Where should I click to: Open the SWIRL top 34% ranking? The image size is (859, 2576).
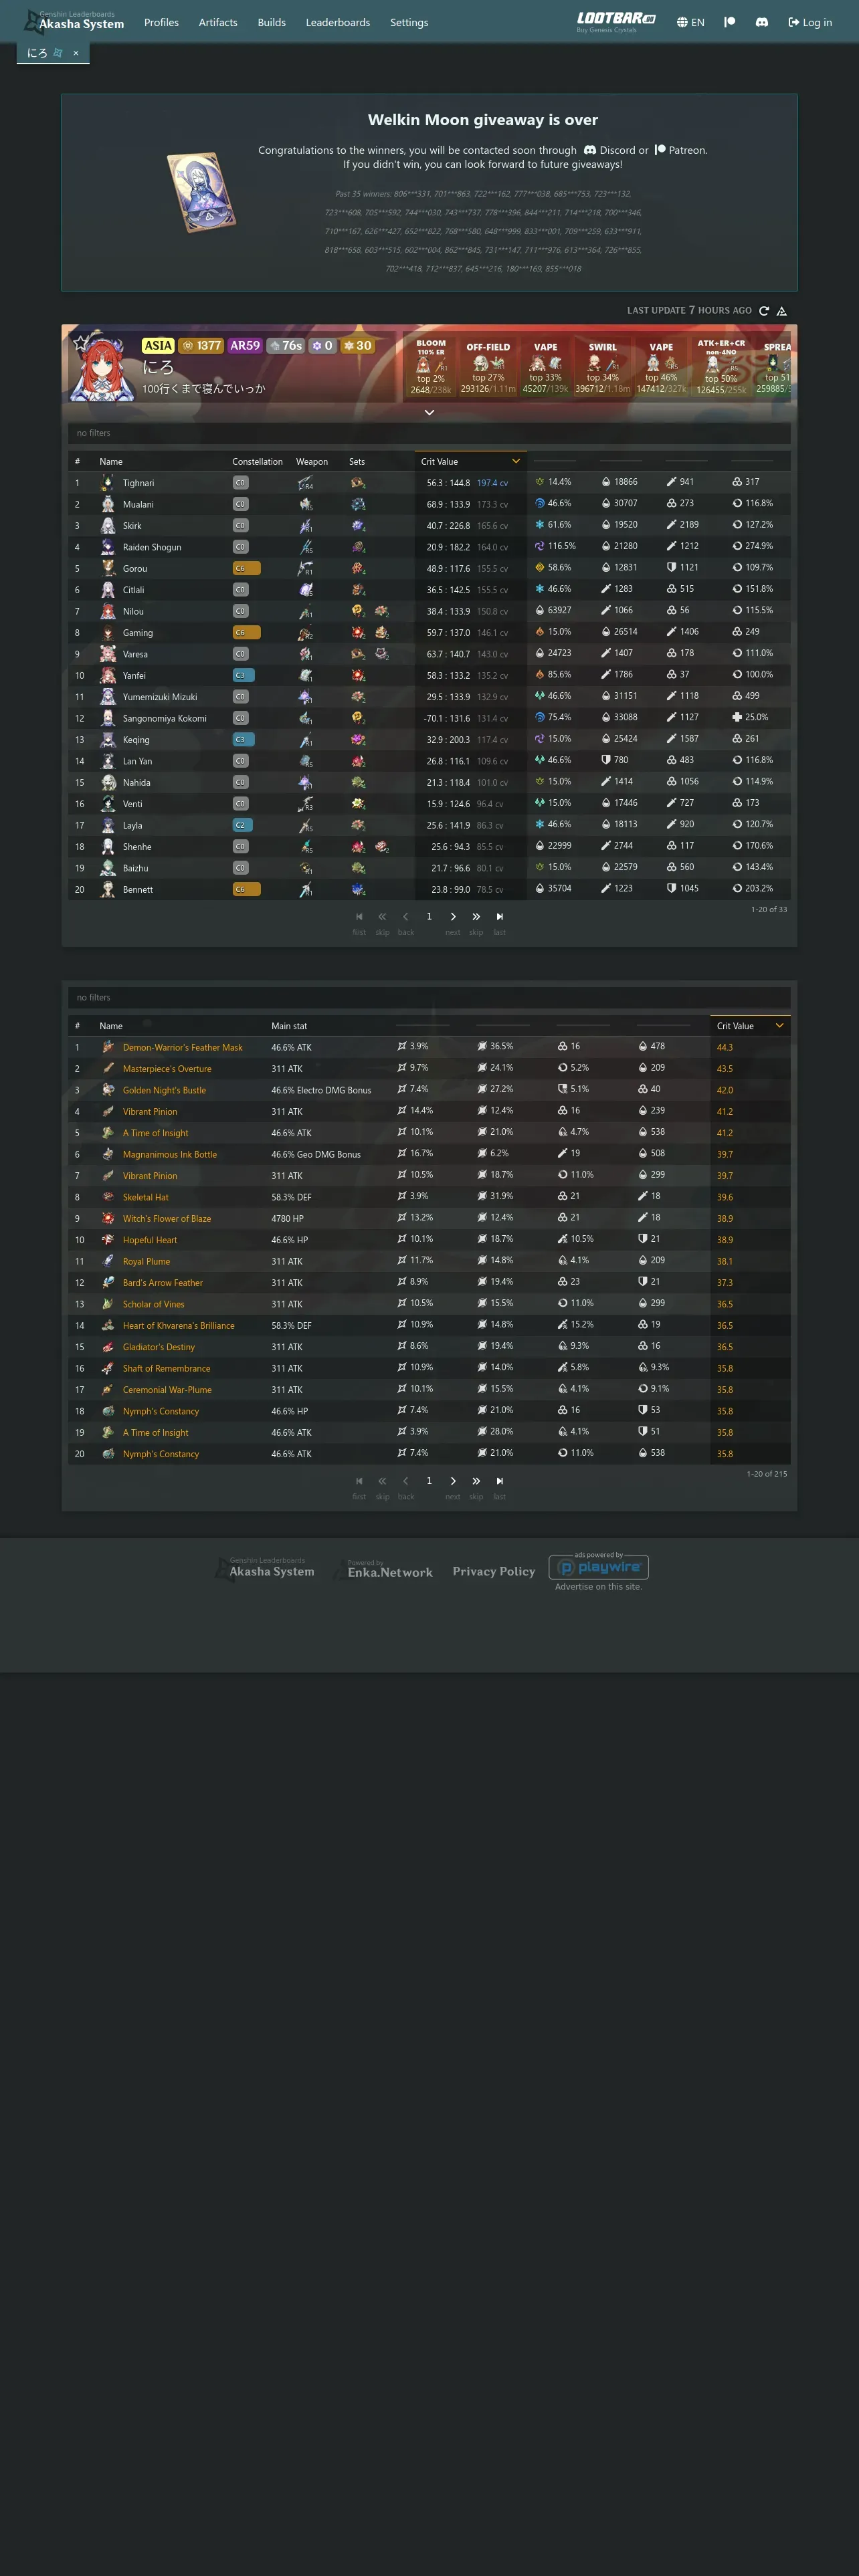click(x=602, y=366)
